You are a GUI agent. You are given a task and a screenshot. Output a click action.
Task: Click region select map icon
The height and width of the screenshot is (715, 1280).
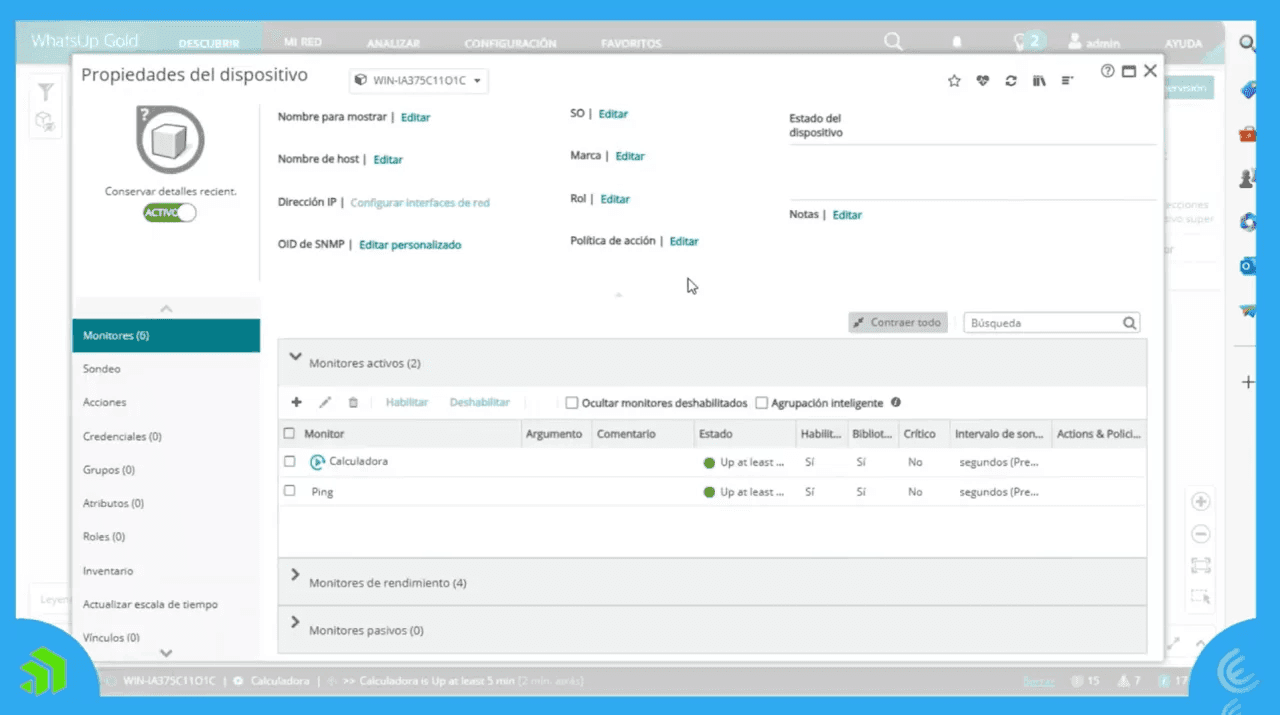pos(1202,596)
